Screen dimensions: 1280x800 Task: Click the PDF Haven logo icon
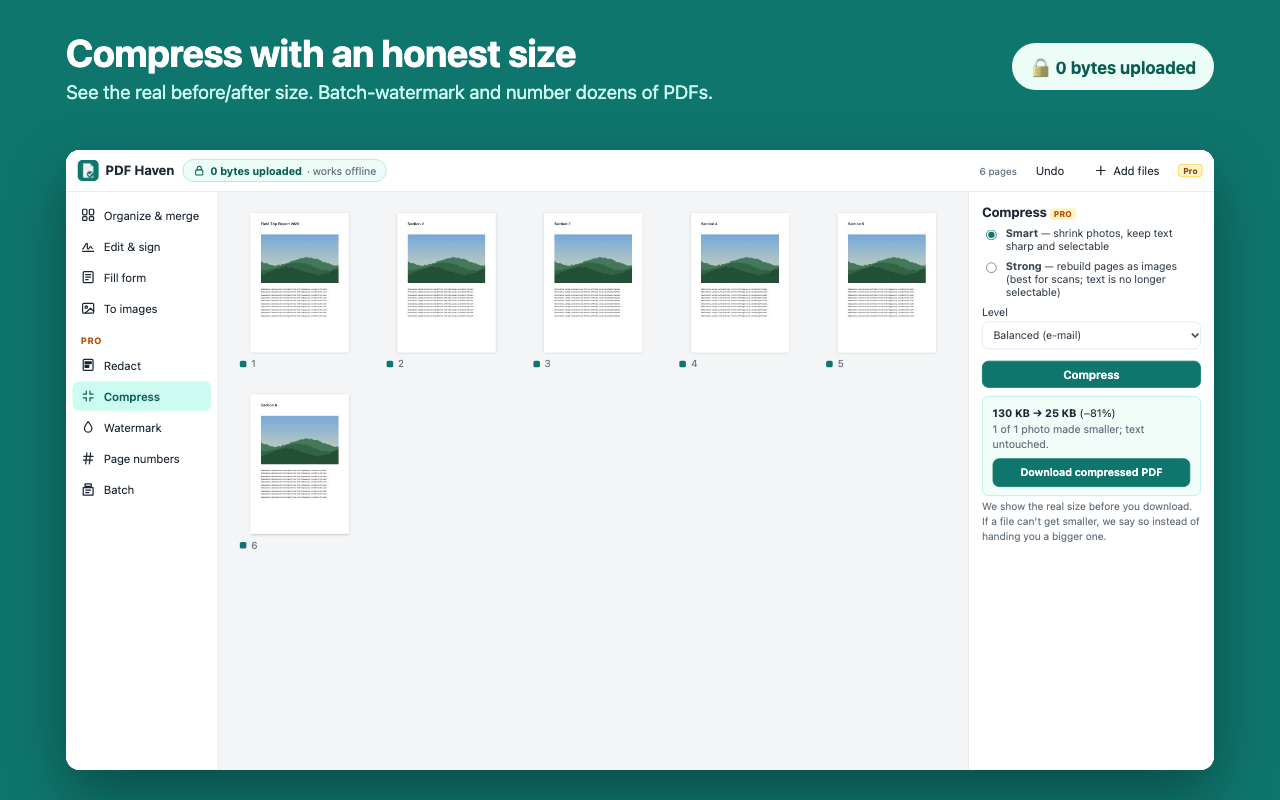click(88, 171)
